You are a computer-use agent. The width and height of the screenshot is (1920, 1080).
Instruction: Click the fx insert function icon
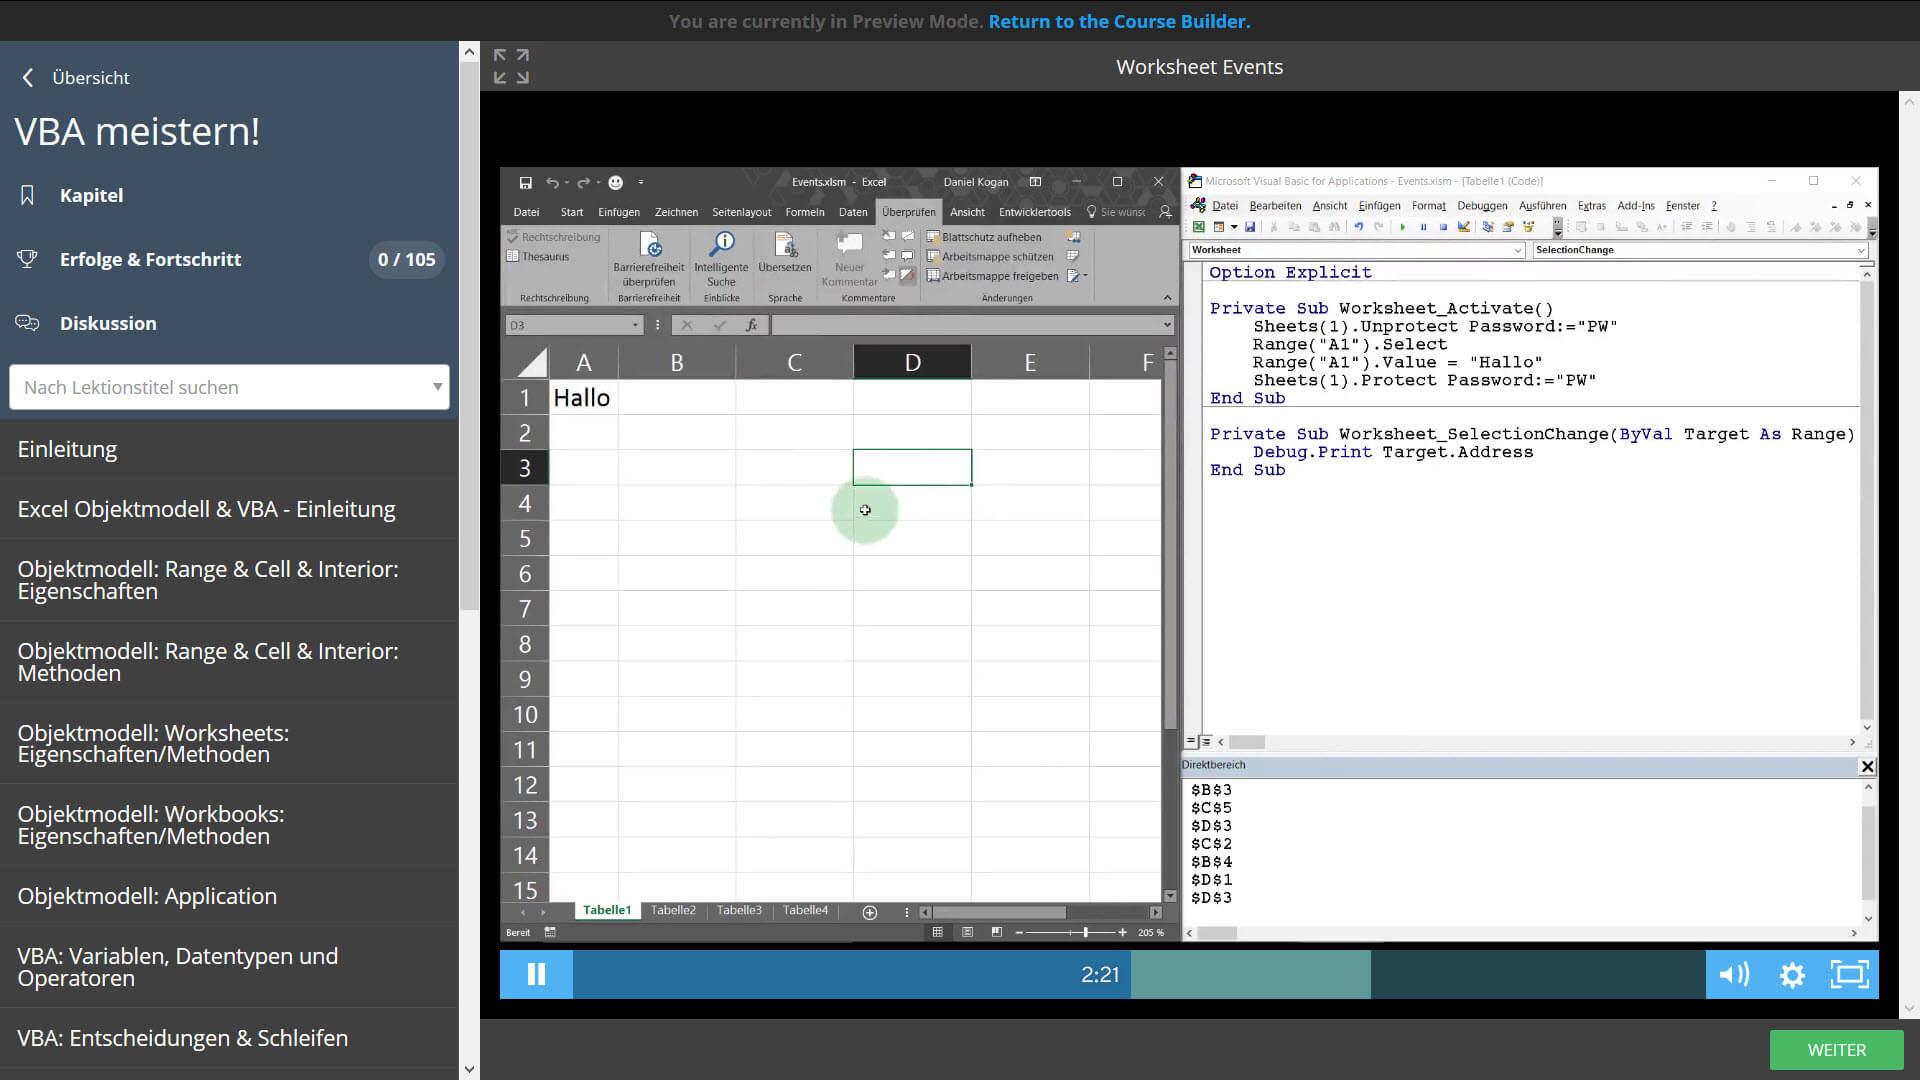pyautogui.click(x=751, y=325)
